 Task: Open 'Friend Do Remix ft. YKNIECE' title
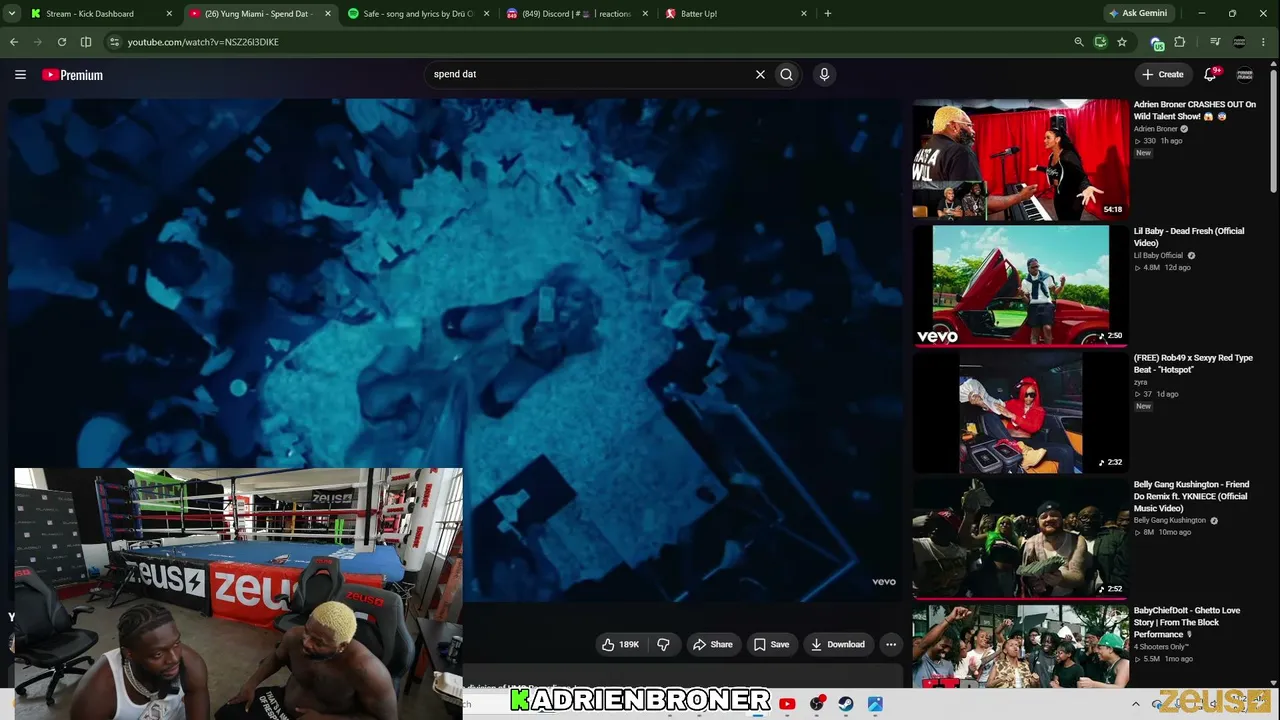point(1191,497)
